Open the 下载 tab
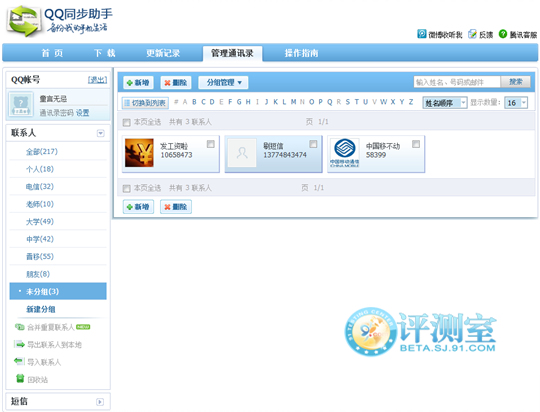 pyautogui.click(x=105, y=53)
